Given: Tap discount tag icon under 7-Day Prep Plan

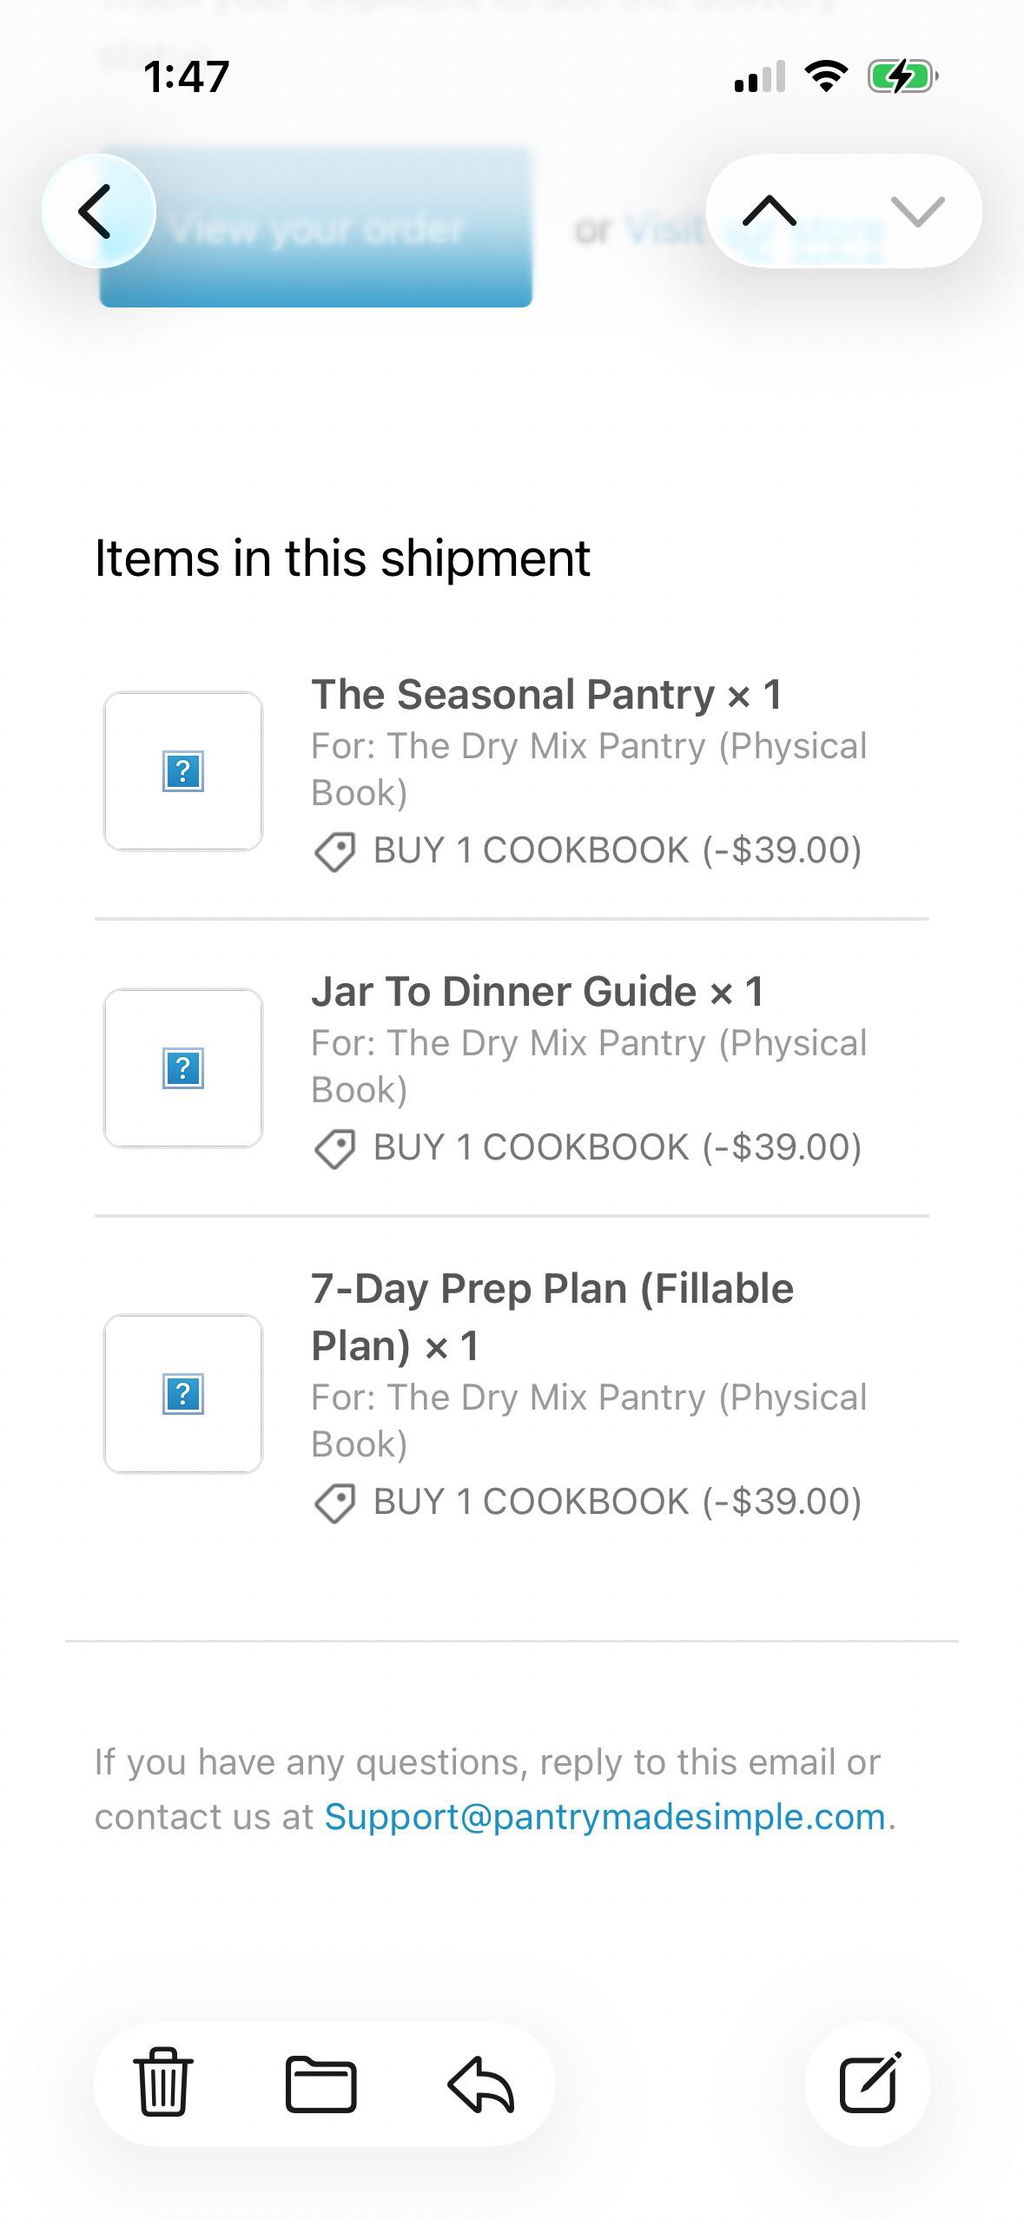Looking at the screenshot, I should pyautogui.click(x=335, y=1503).
